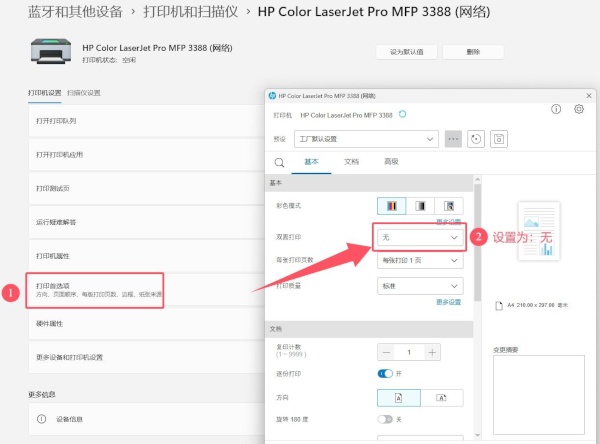The width and height of the screenshot is (600, 444).
Task: Click the 变更摘要 summary box
Action: 539,395
